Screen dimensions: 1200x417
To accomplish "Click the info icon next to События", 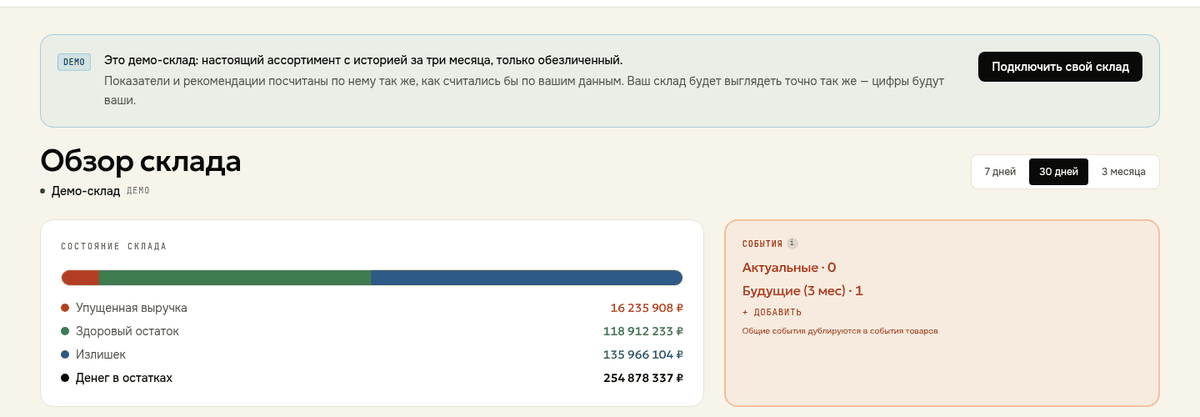I will click(x=792, y=243).
